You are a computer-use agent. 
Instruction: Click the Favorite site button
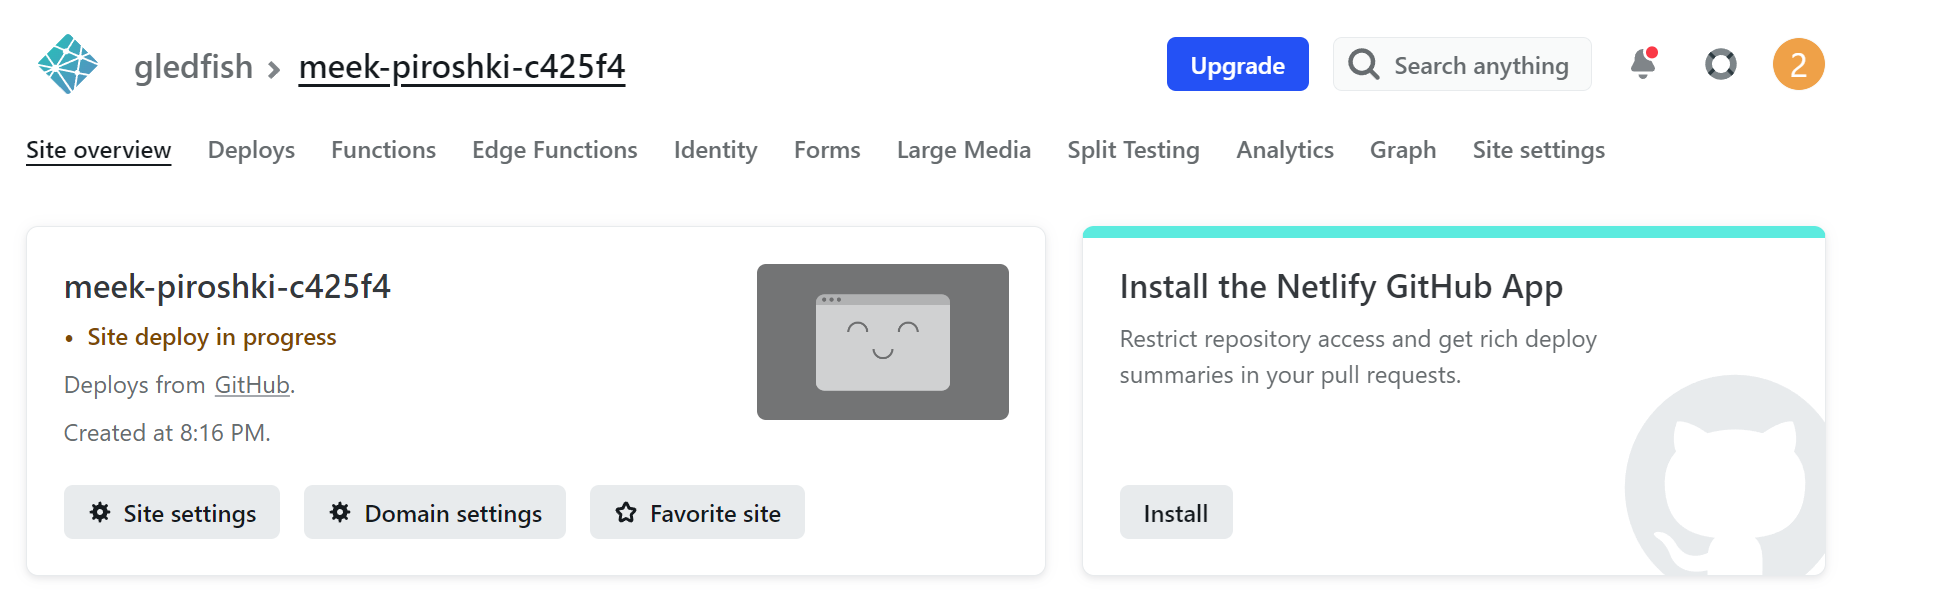point(697,512)
